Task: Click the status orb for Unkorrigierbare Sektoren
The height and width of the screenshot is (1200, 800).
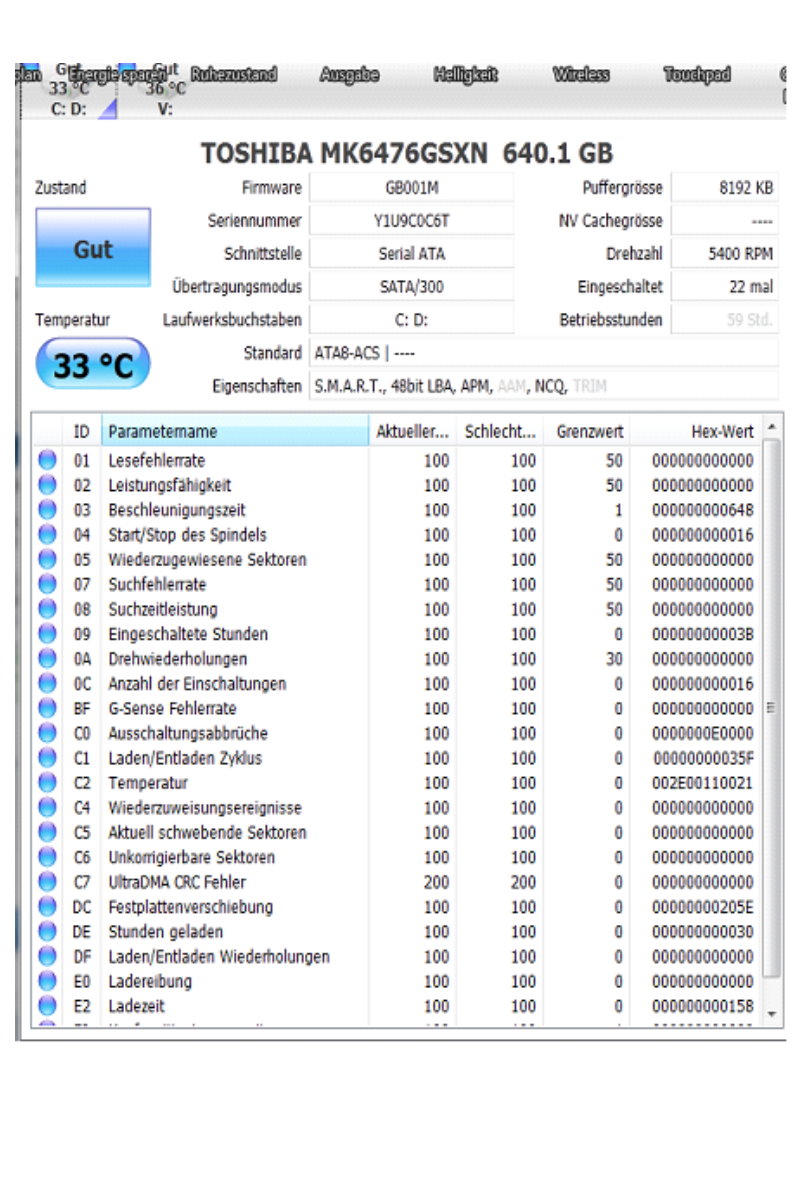Action: tap(47, 857)
